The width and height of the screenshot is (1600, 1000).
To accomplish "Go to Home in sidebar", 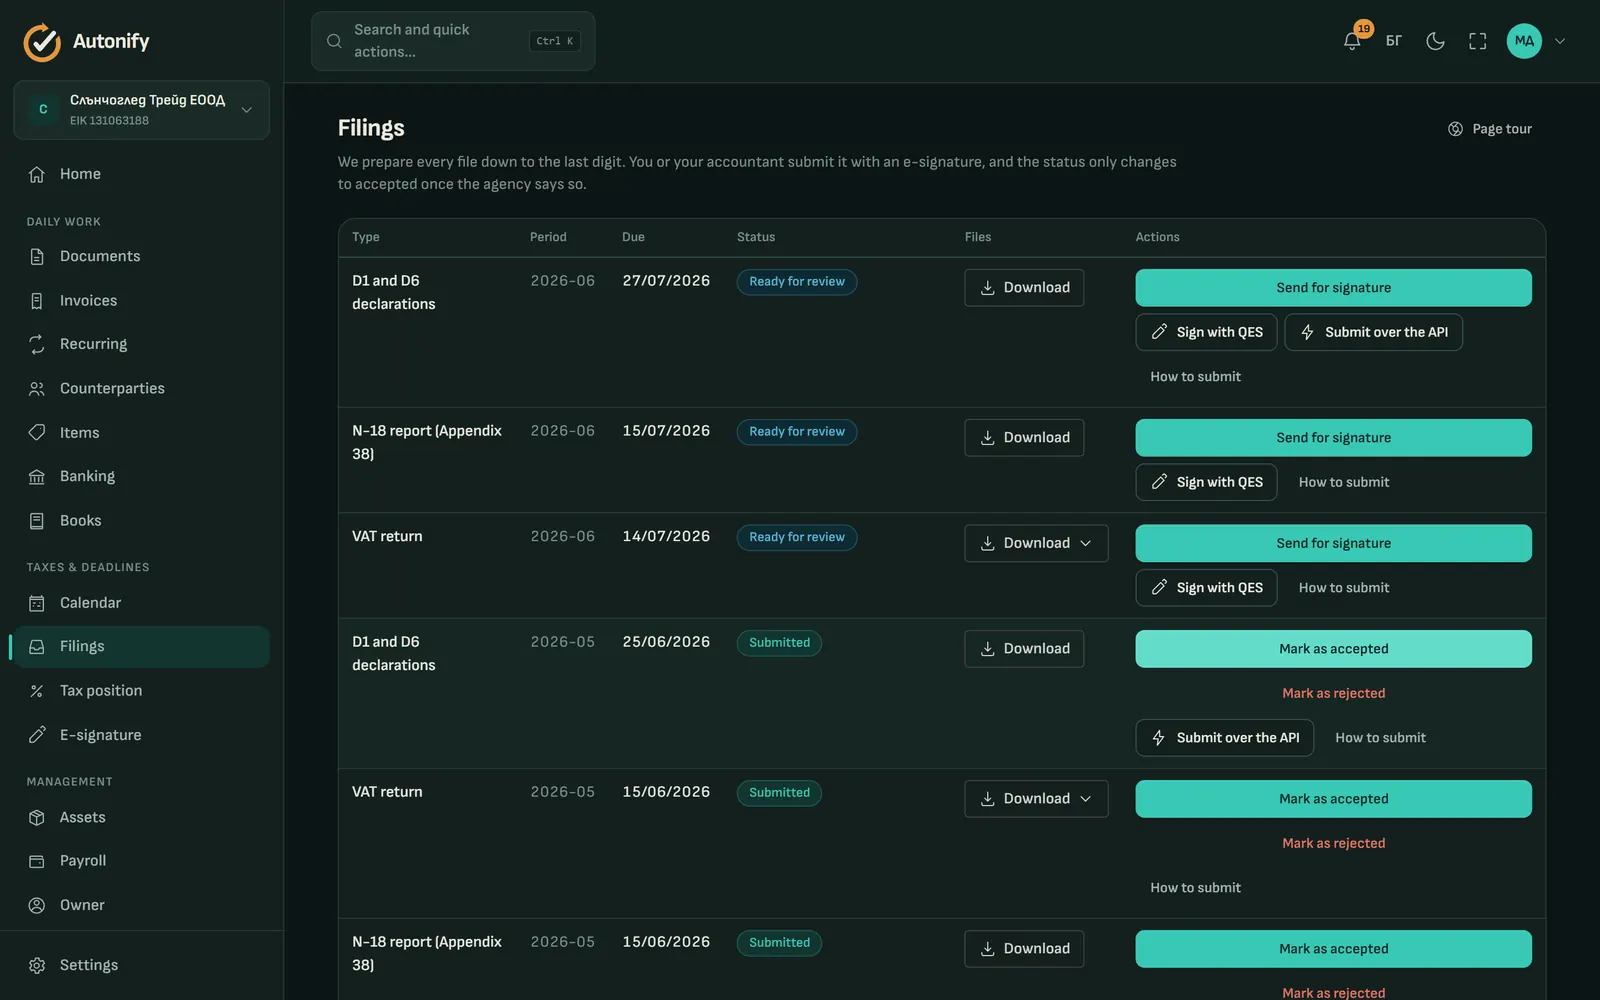I will point(141,174).
